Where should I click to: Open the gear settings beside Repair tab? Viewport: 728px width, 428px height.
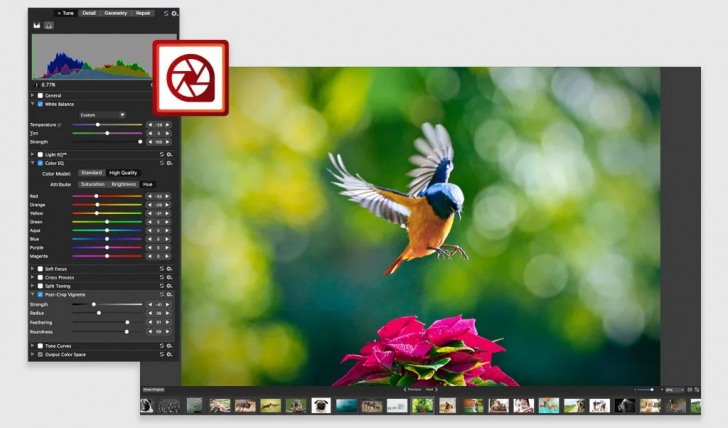pos(174,13)
